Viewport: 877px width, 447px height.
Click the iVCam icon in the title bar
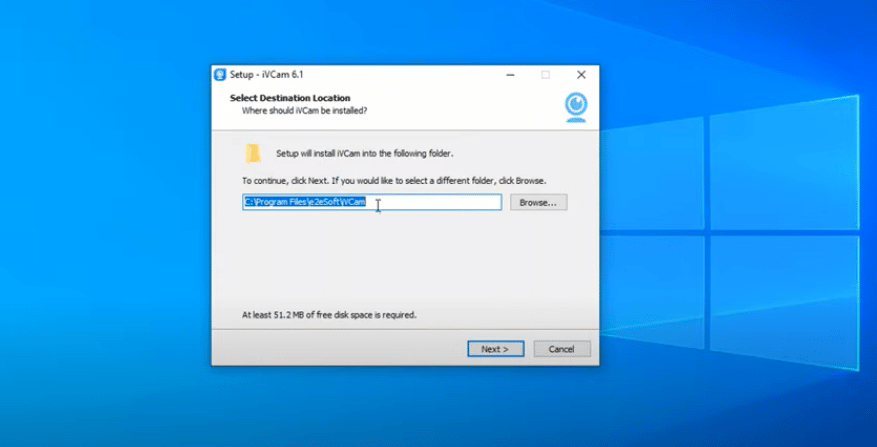click(x=220, y=75)
